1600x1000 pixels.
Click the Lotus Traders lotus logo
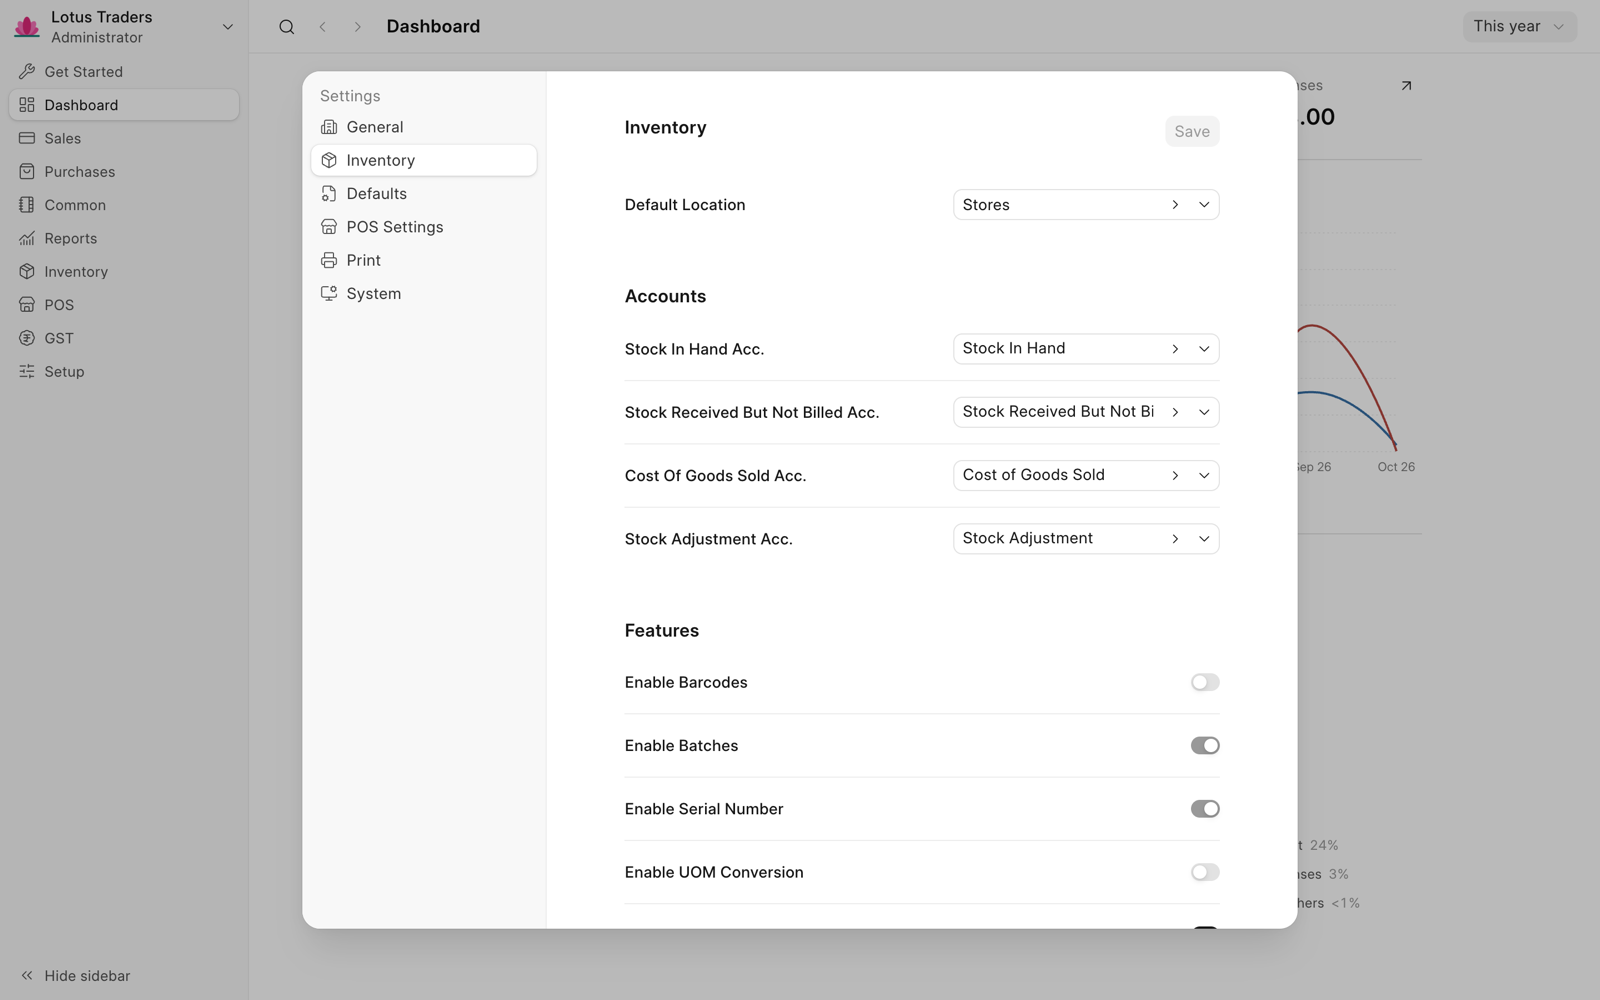[x=27, y=26]
